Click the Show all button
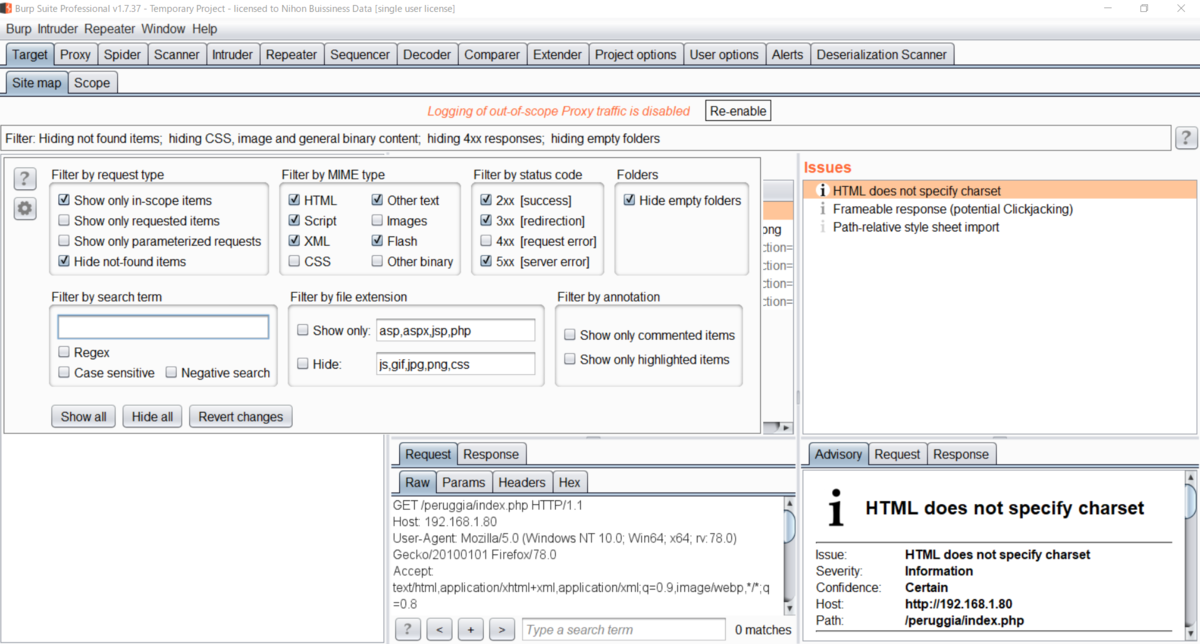The width and height of the screenshot is (1200, 644). [83, 417]
